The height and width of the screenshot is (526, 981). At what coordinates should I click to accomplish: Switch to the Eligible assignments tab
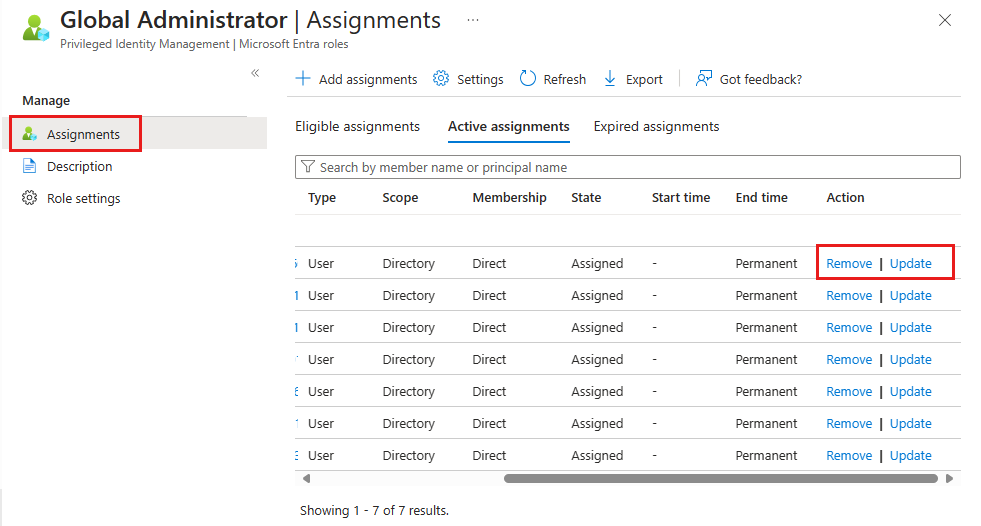(357, 127)
